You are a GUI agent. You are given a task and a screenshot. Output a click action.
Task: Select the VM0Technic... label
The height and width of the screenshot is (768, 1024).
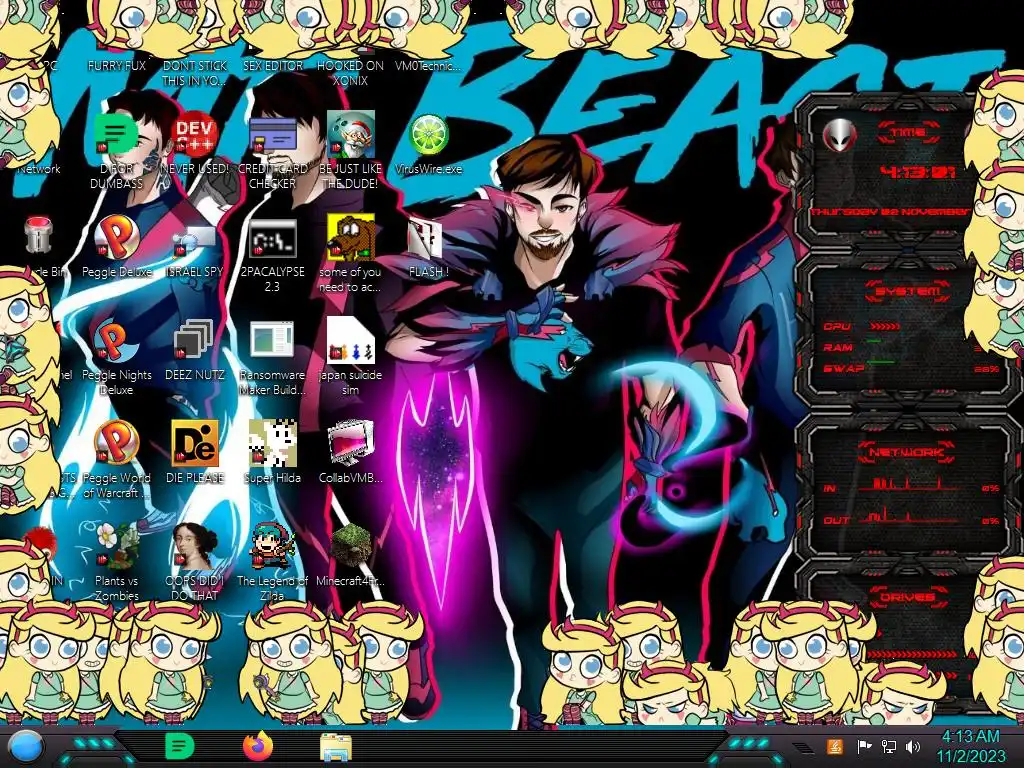click(428, 66)
